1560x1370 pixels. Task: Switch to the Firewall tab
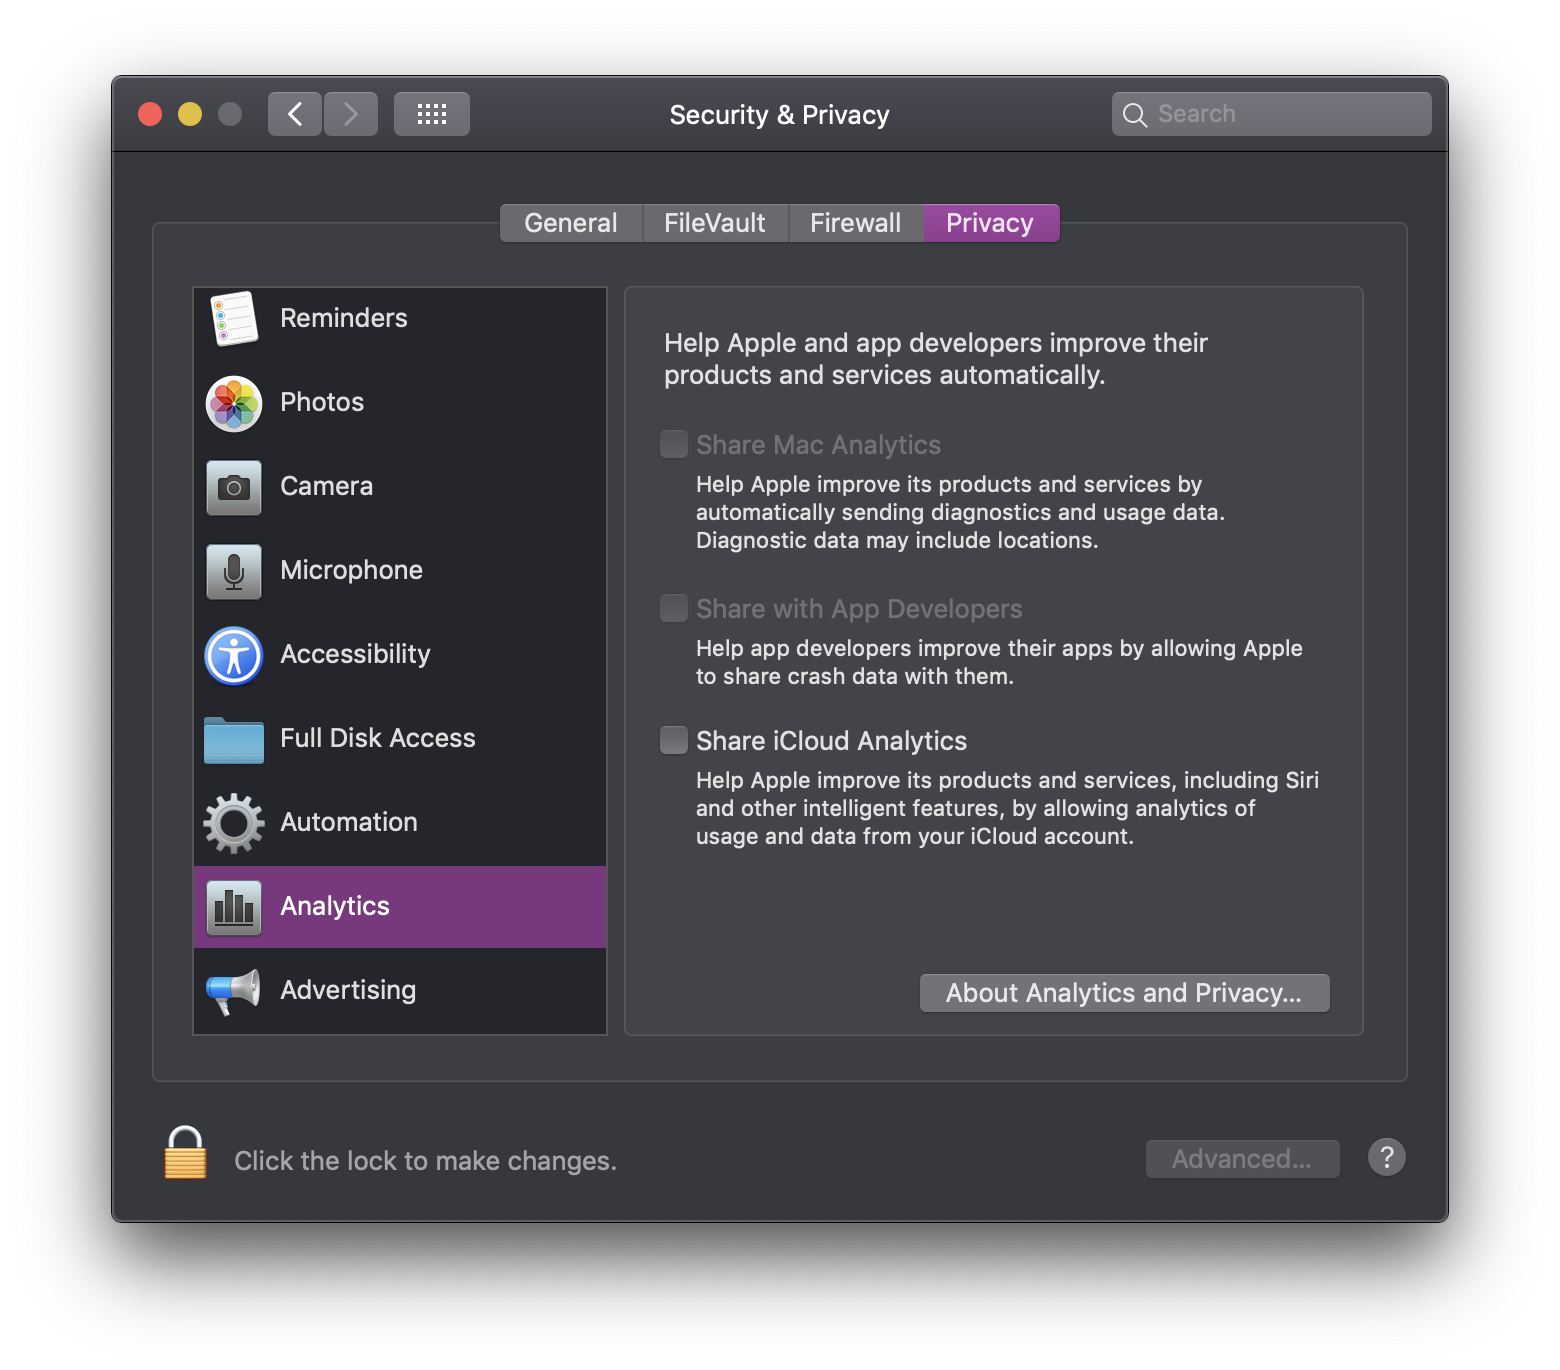click(855, 223)
